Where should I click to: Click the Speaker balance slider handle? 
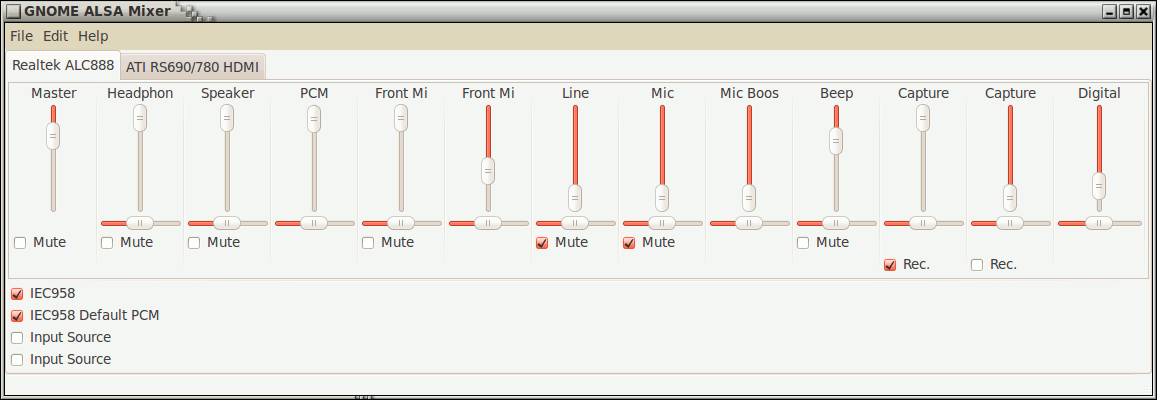(227, 223)
